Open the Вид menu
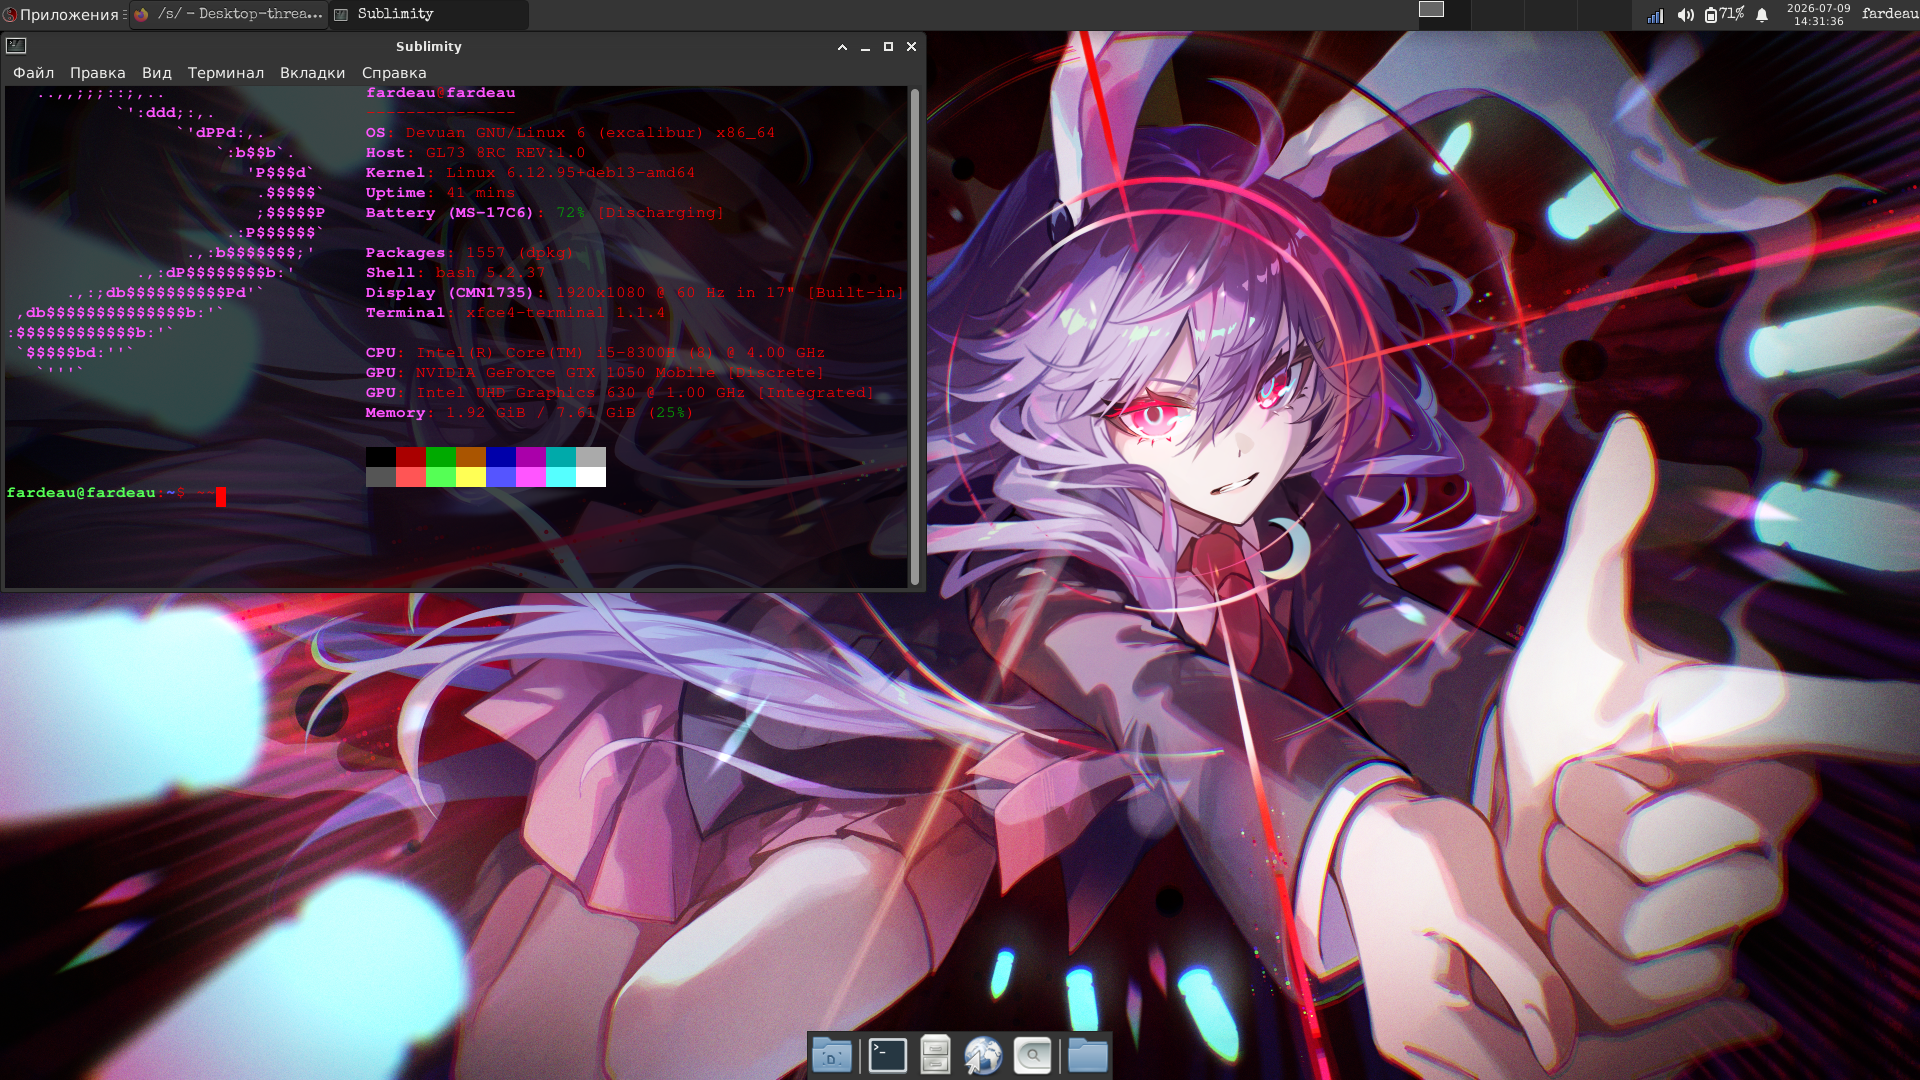This screenshot has height=1080, width=1920. 157,73
